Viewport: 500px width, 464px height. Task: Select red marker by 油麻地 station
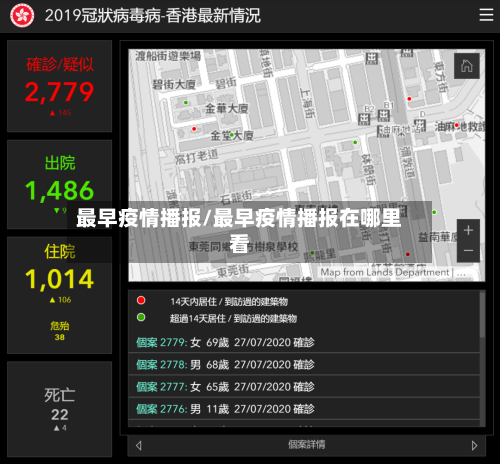(x=457, y=125)
